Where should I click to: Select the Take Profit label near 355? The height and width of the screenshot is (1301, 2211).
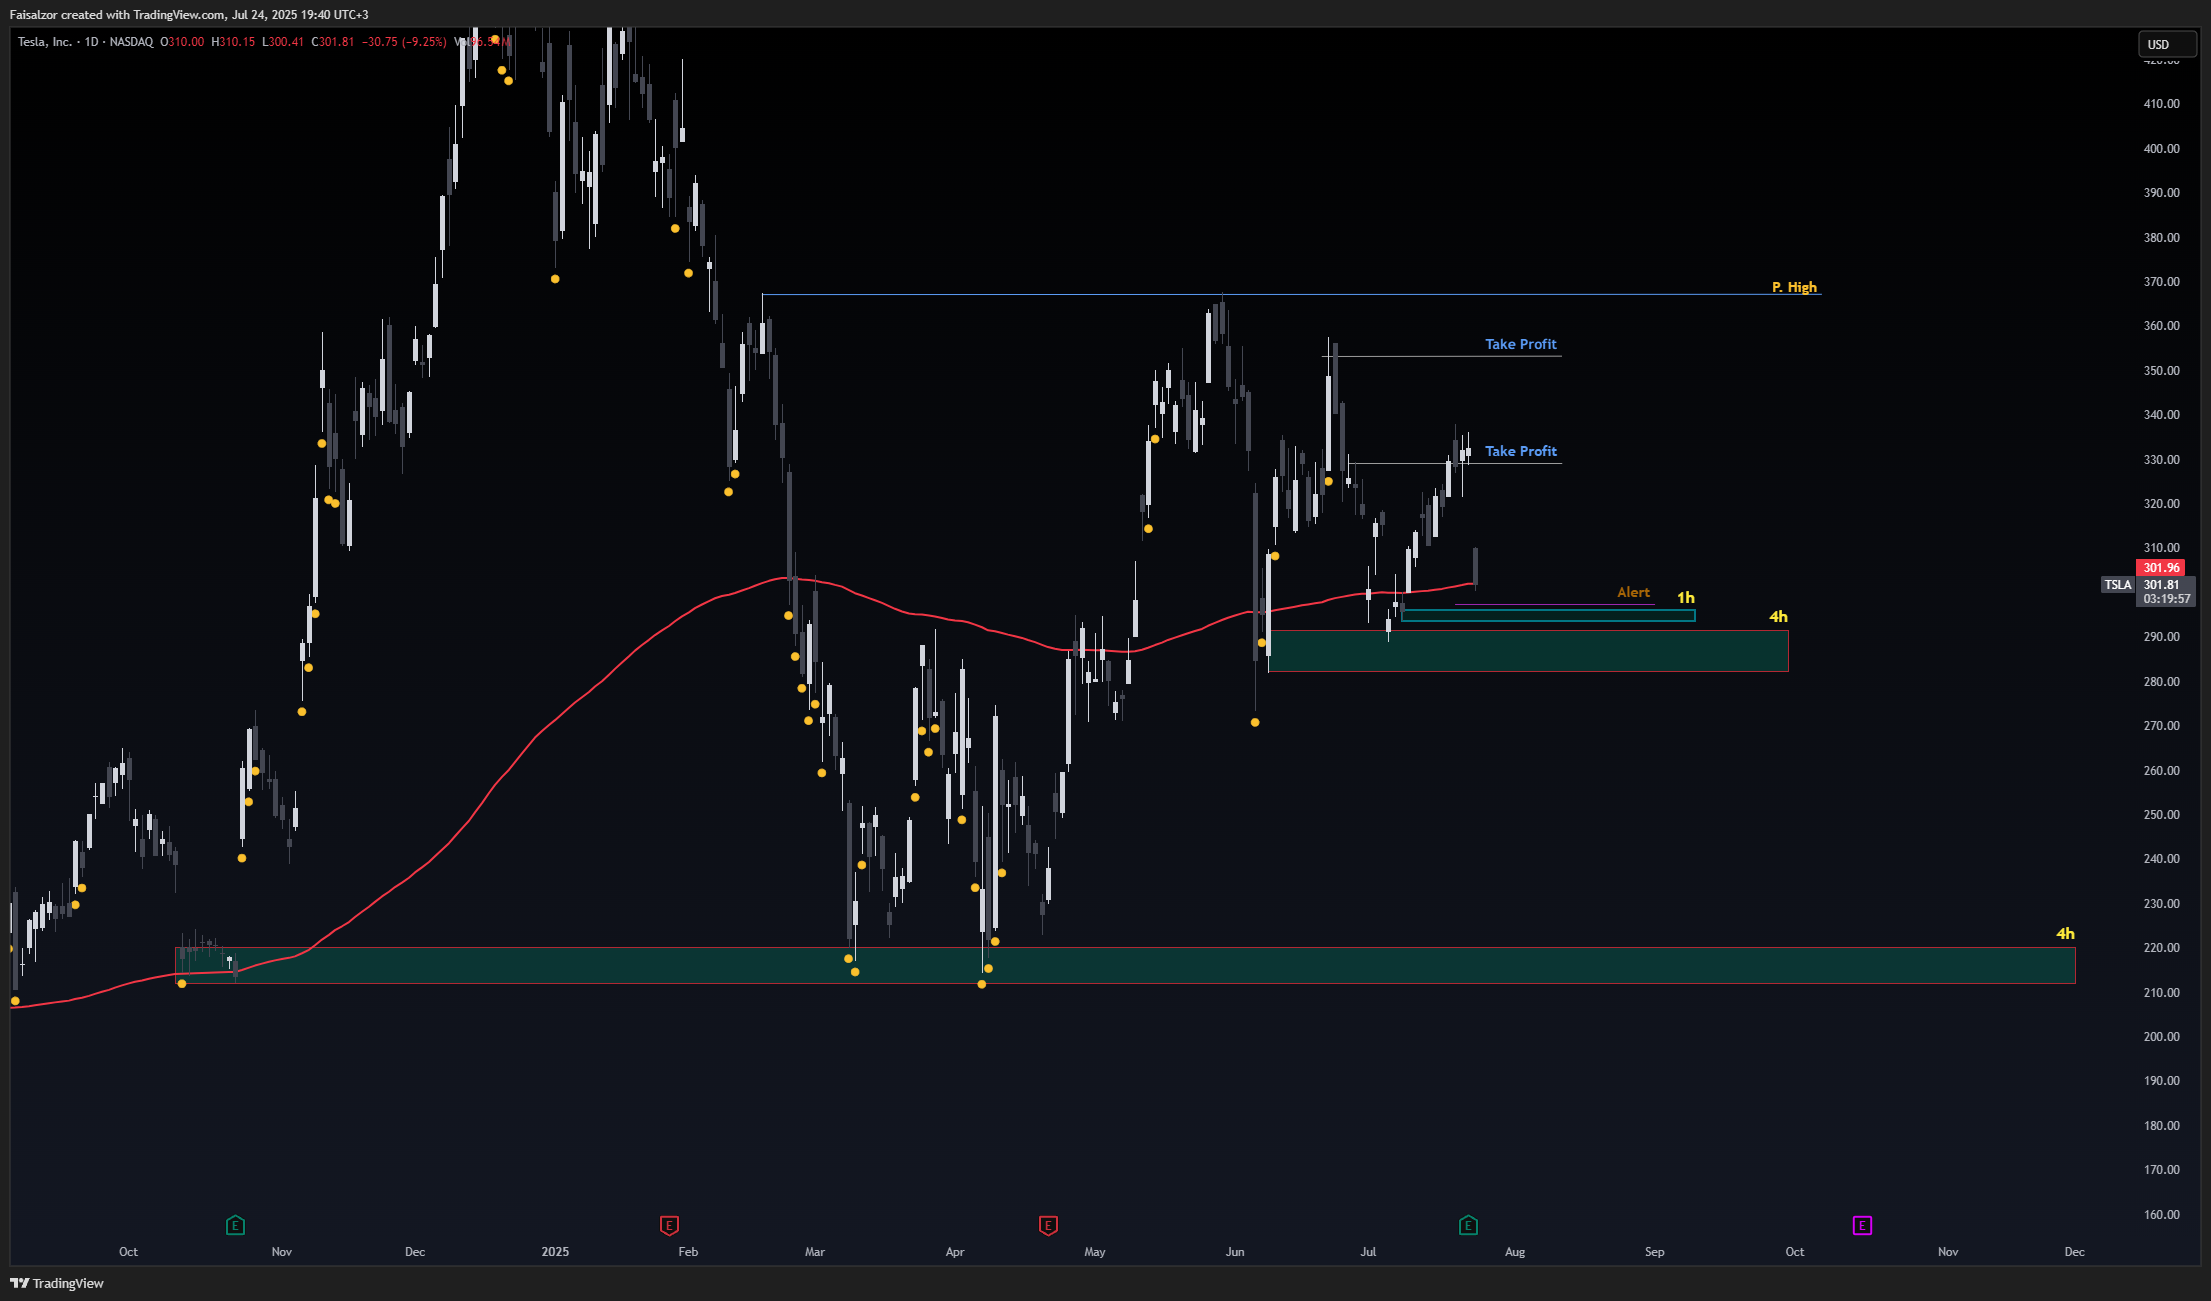1520,344
